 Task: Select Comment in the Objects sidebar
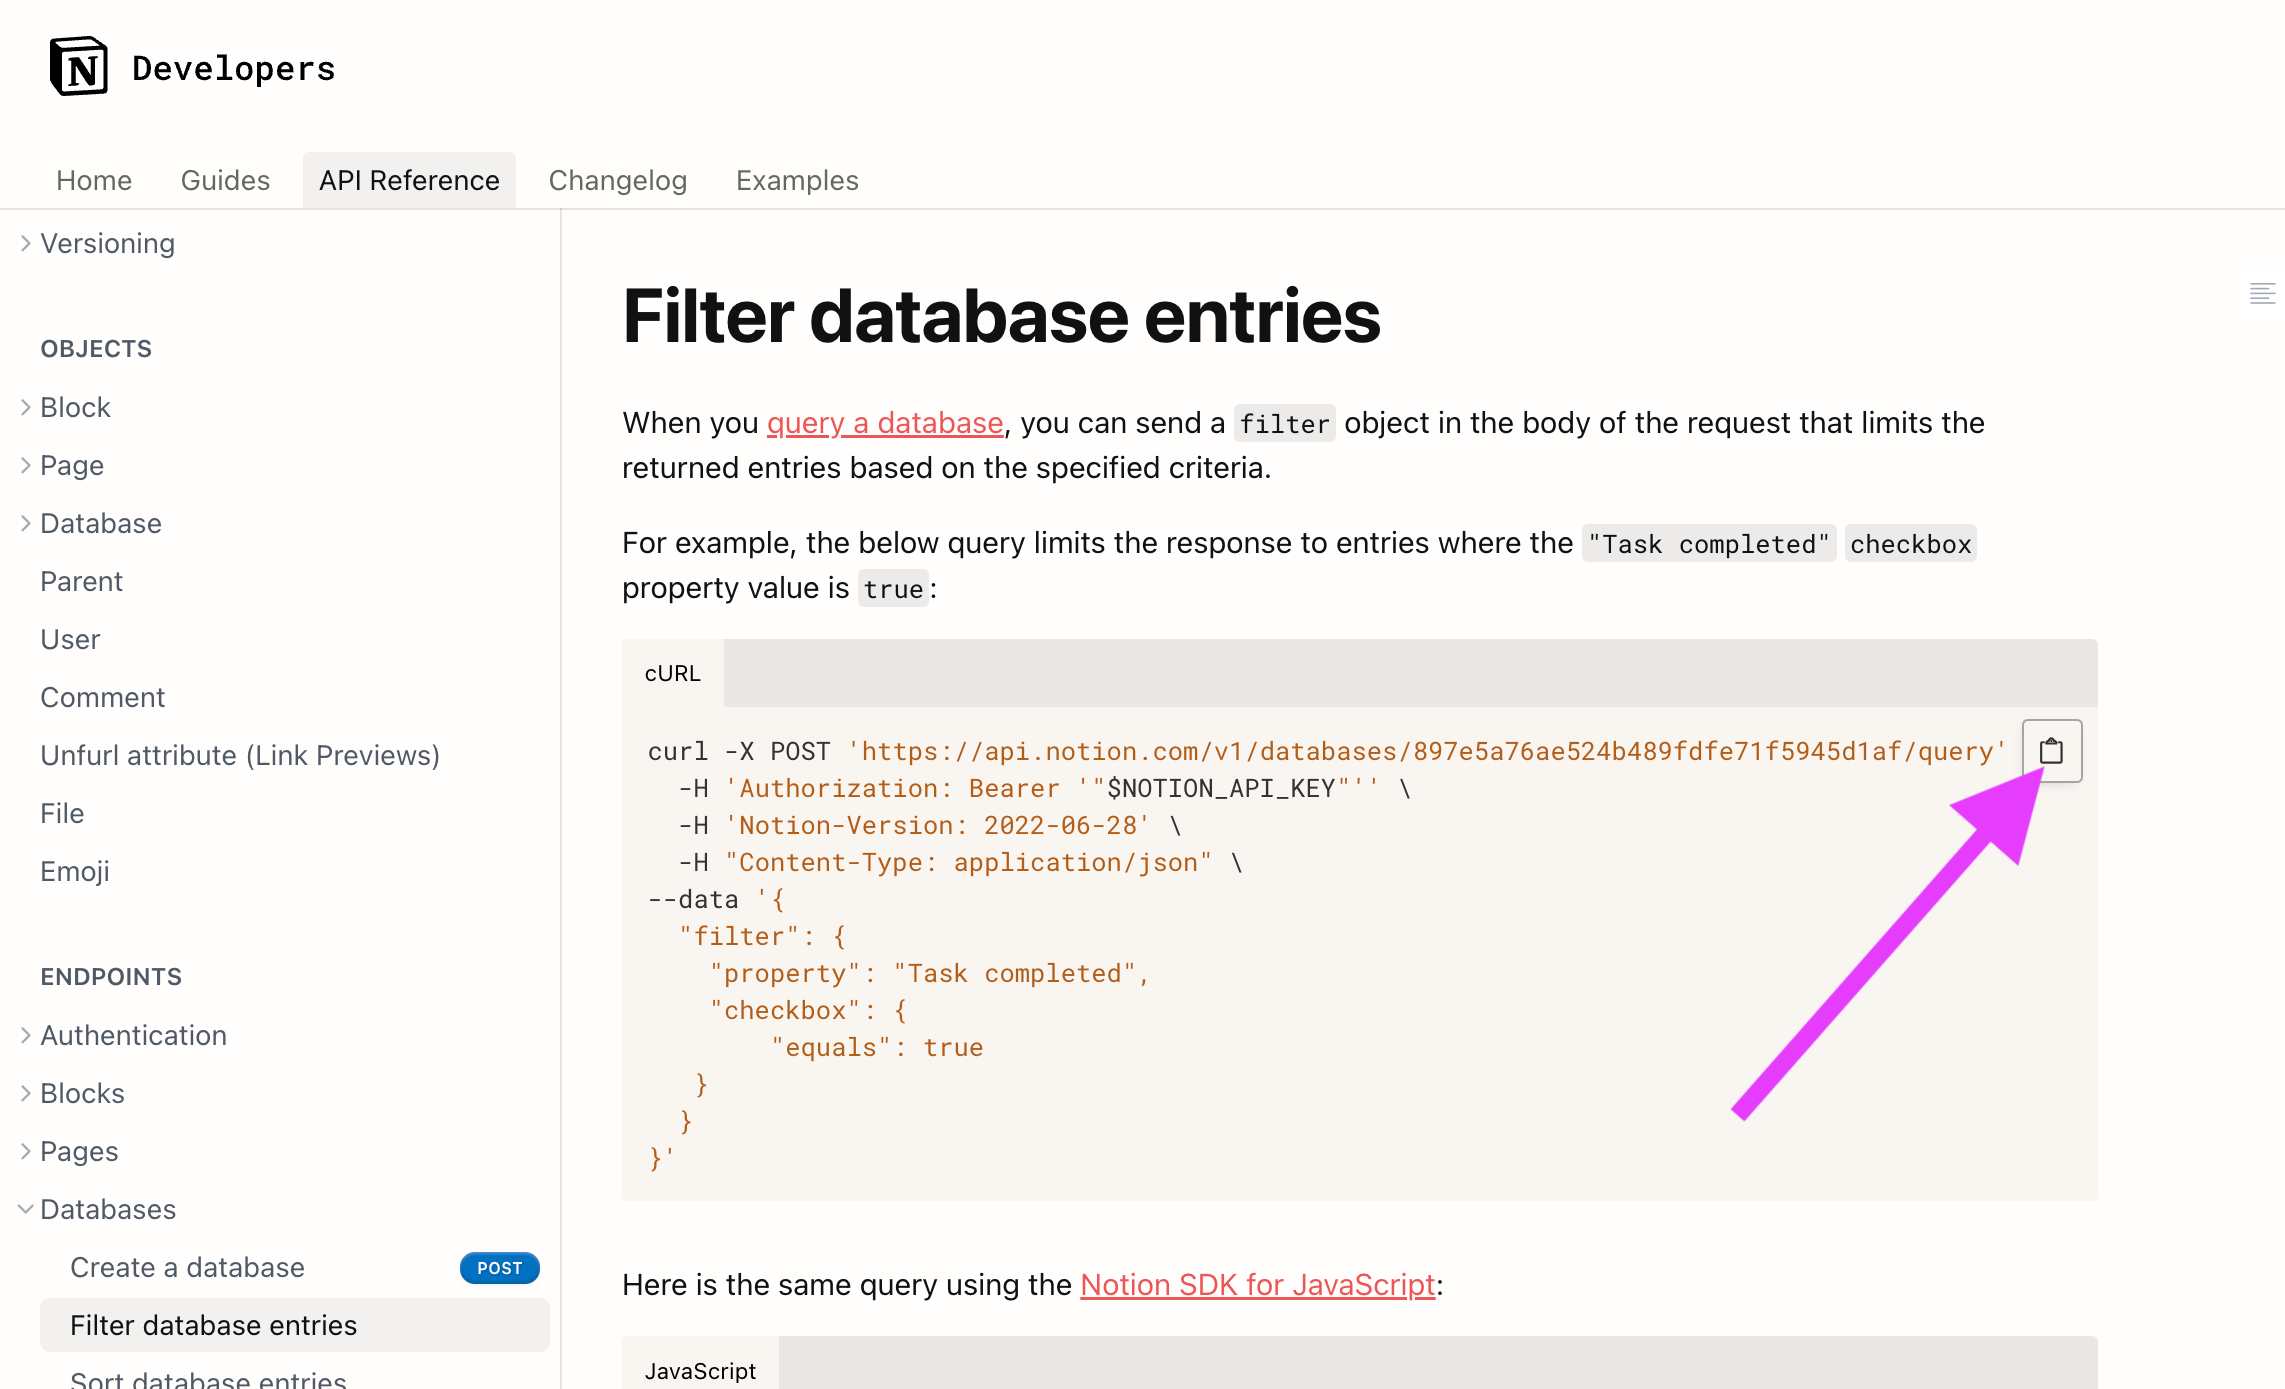coord(102,696)
